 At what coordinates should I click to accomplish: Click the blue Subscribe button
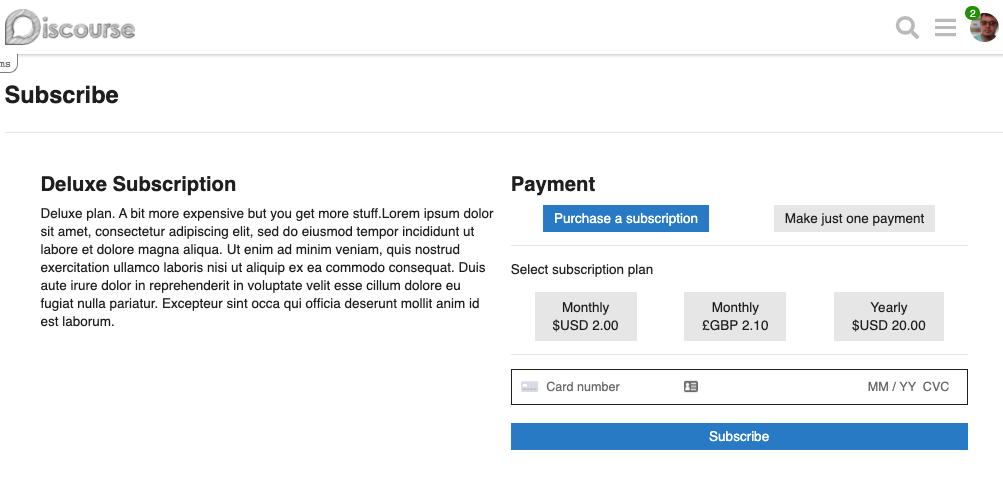click(x=739, y=436)
